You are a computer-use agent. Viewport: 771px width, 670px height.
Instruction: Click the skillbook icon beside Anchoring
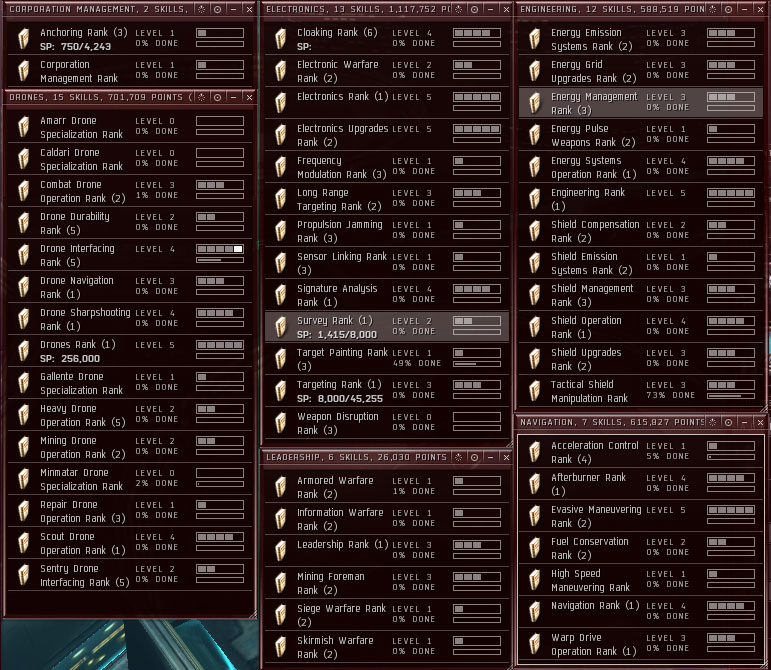[x=23, y=38]
